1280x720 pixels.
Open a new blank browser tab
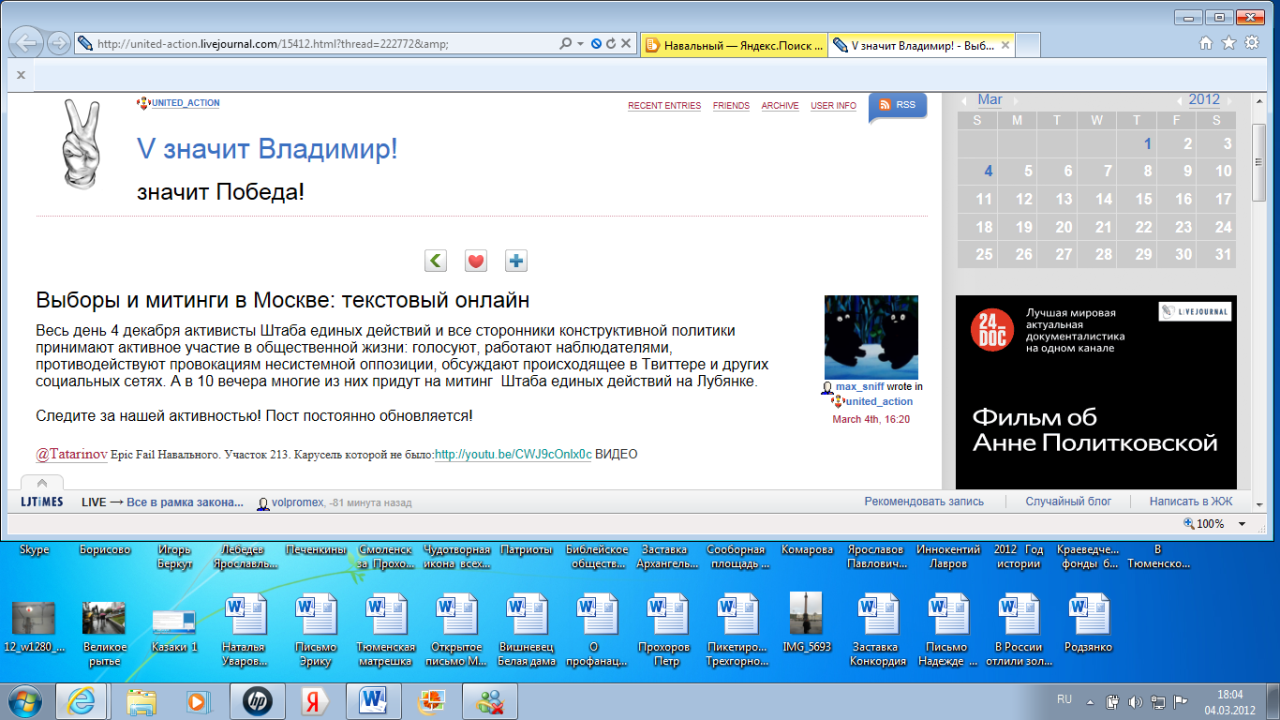coord(1028,45)
